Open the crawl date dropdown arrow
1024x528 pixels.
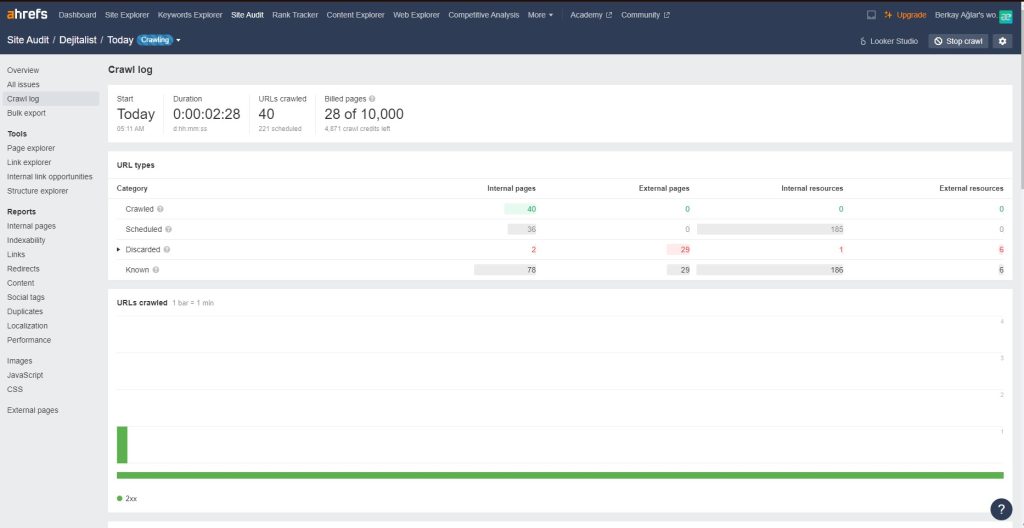[178, 41]
